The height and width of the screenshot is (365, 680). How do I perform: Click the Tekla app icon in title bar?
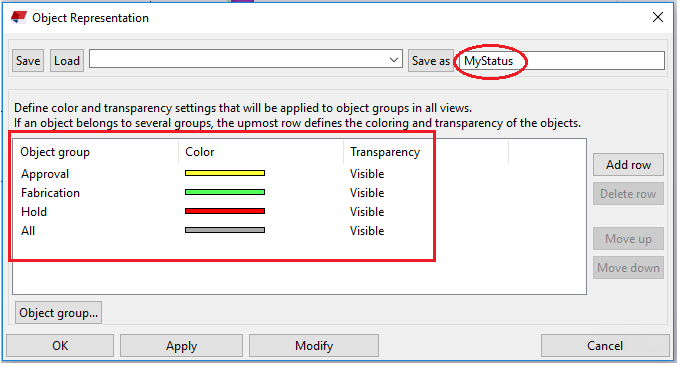click(19, 17)
